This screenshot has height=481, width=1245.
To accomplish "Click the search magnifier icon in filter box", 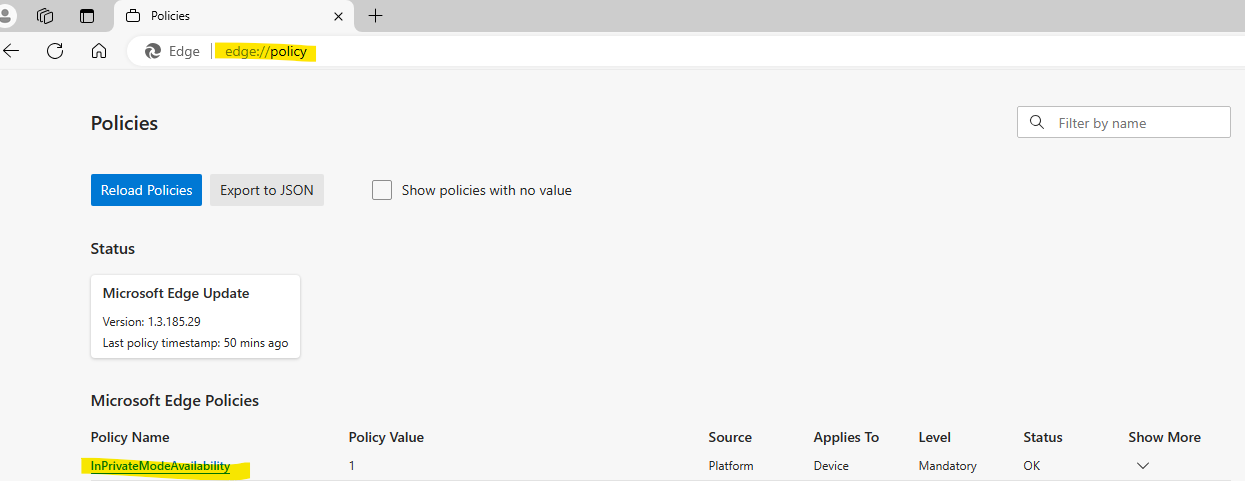I will pos(1036,123).
